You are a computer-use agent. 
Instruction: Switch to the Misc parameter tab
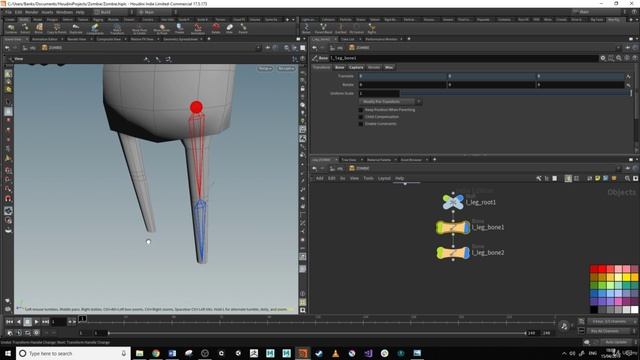click(x=389, y=67)
